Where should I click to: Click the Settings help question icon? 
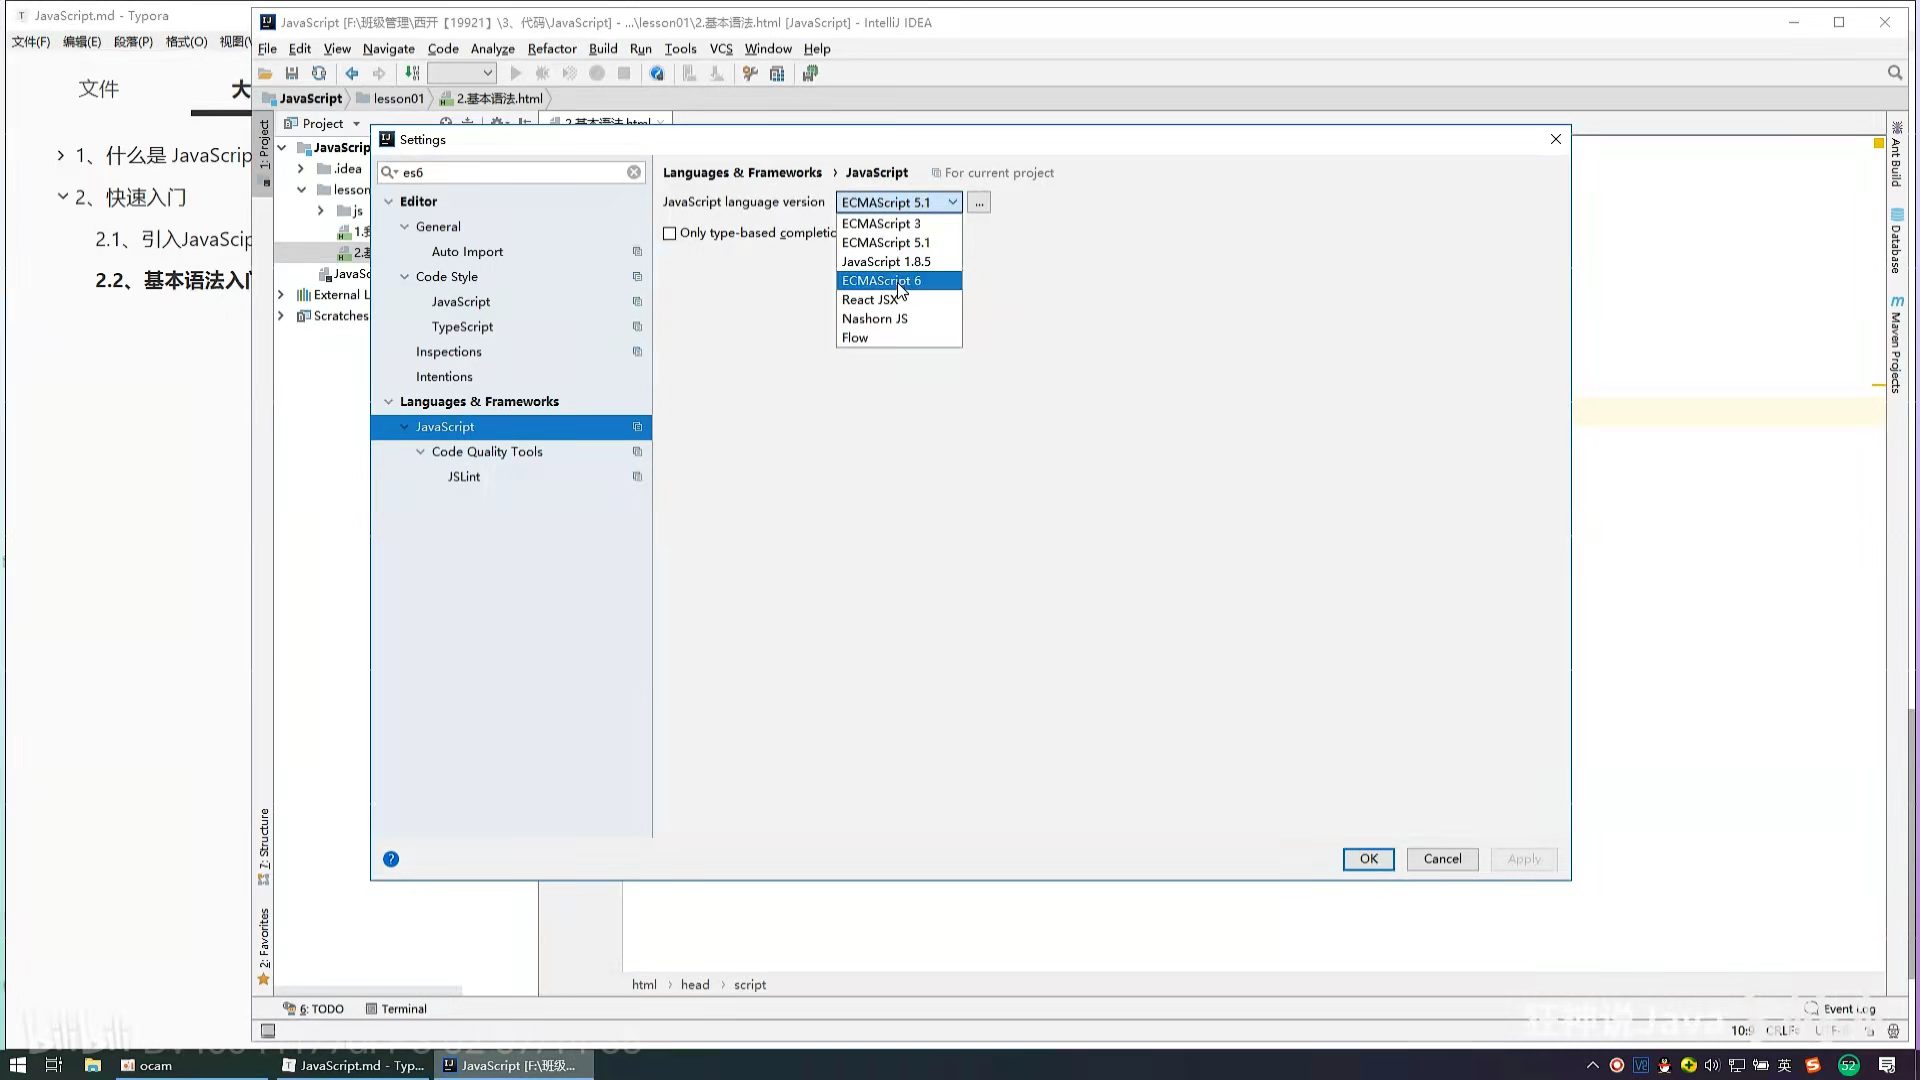391,859
